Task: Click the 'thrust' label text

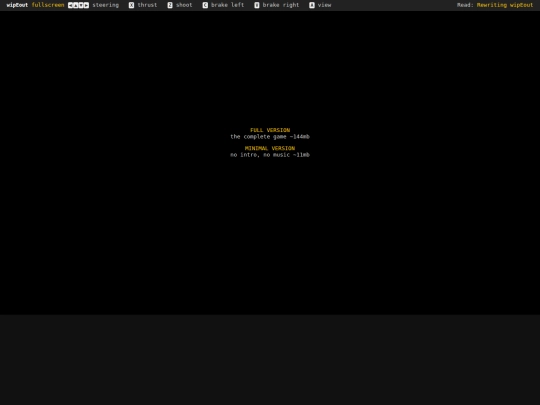Action: pyautogui.click(x=147, y=5)
